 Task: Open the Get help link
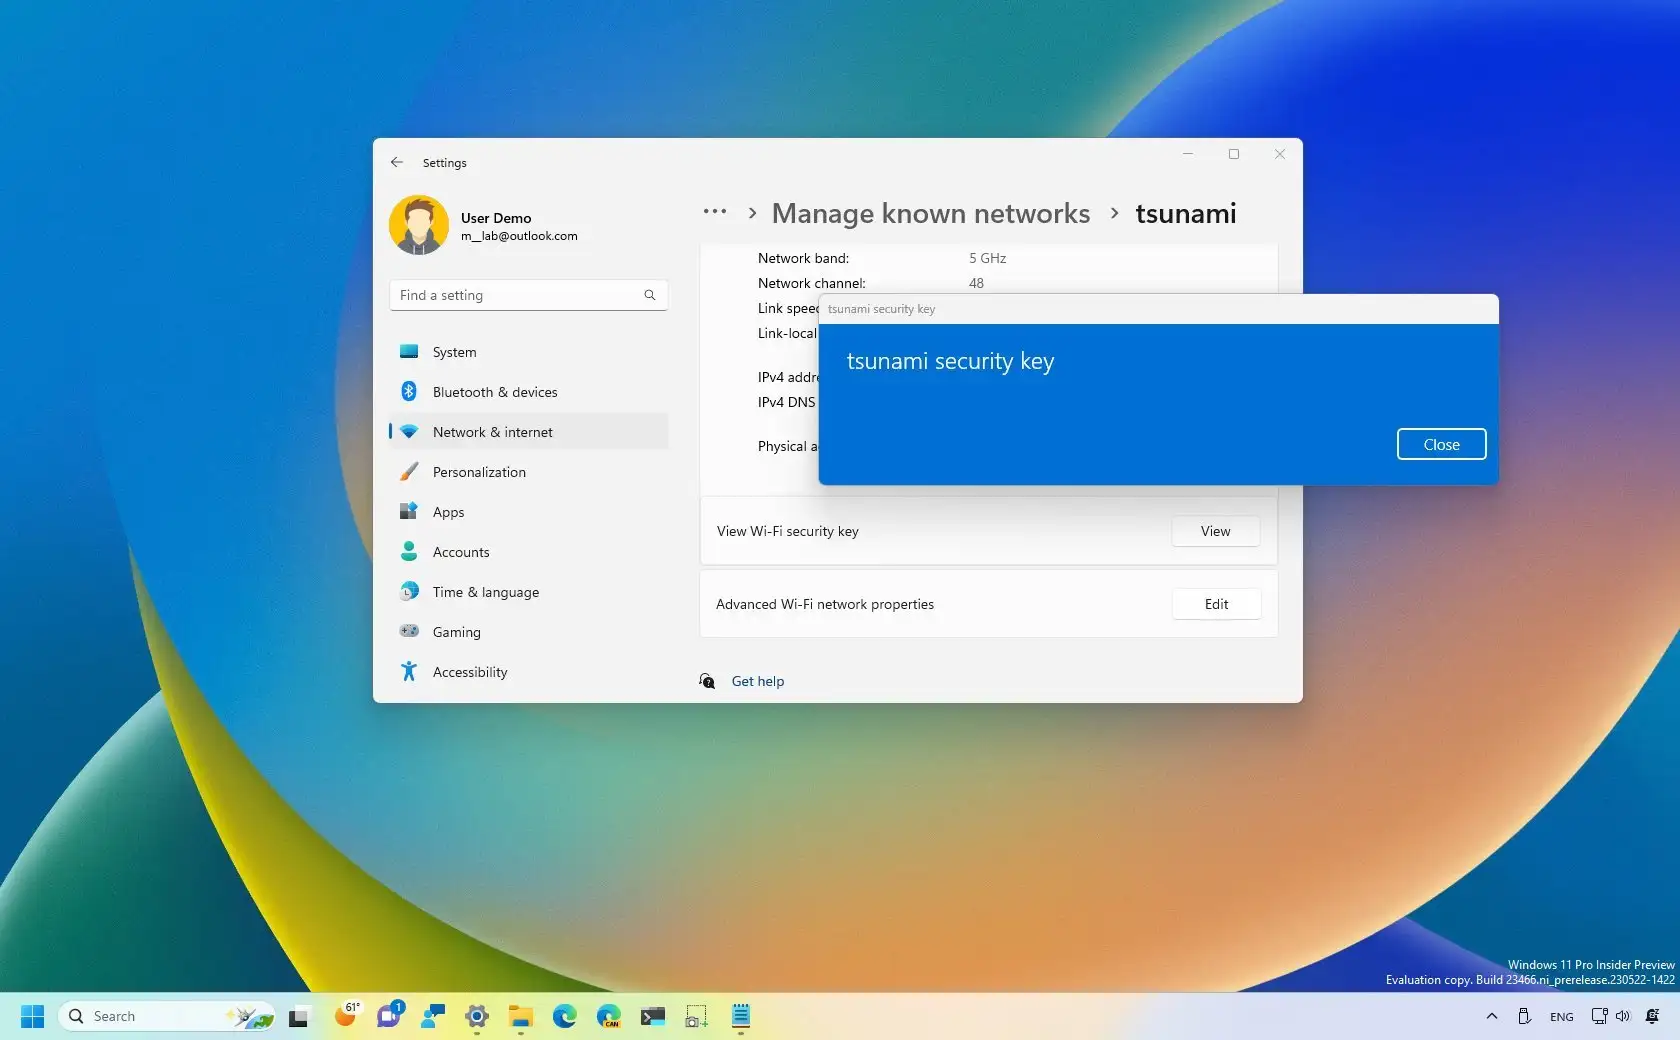point(757,681)
